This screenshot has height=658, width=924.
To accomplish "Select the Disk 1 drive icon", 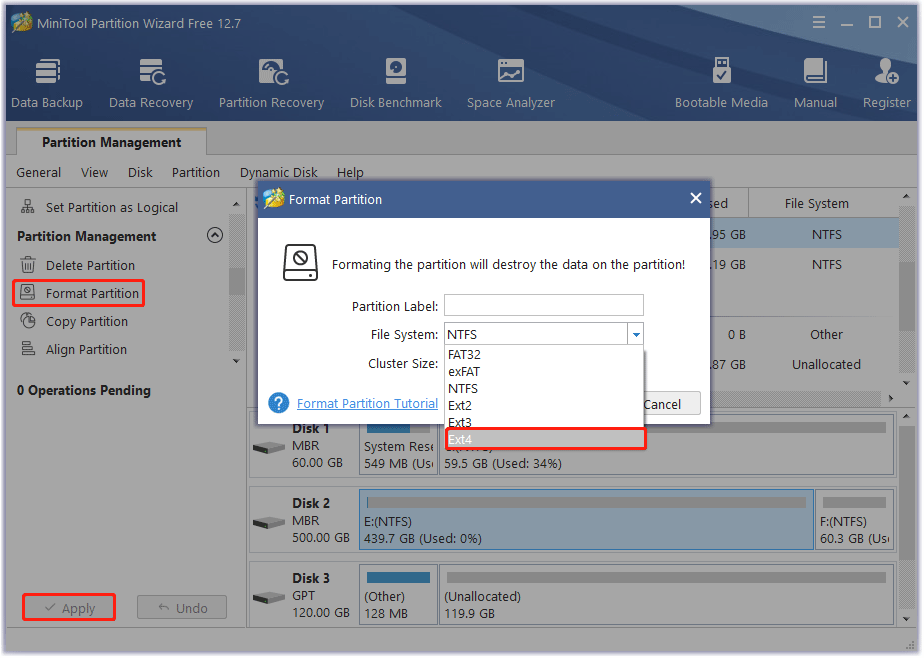I will pos(269,448).
